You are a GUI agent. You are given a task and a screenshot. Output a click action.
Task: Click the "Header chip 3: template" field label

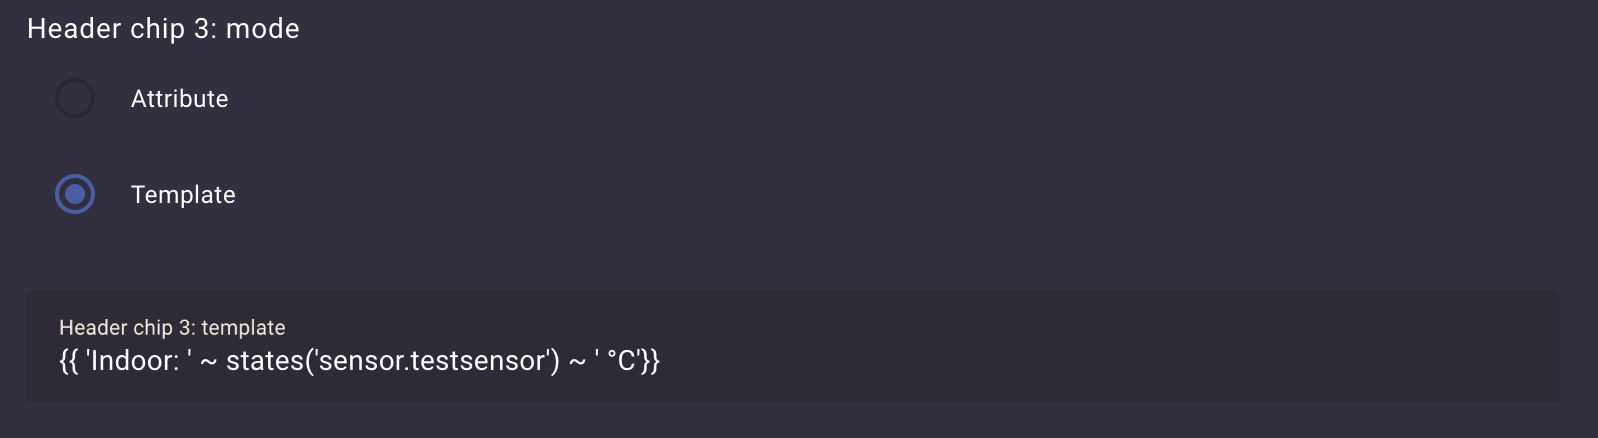click(x=172, y=328)
